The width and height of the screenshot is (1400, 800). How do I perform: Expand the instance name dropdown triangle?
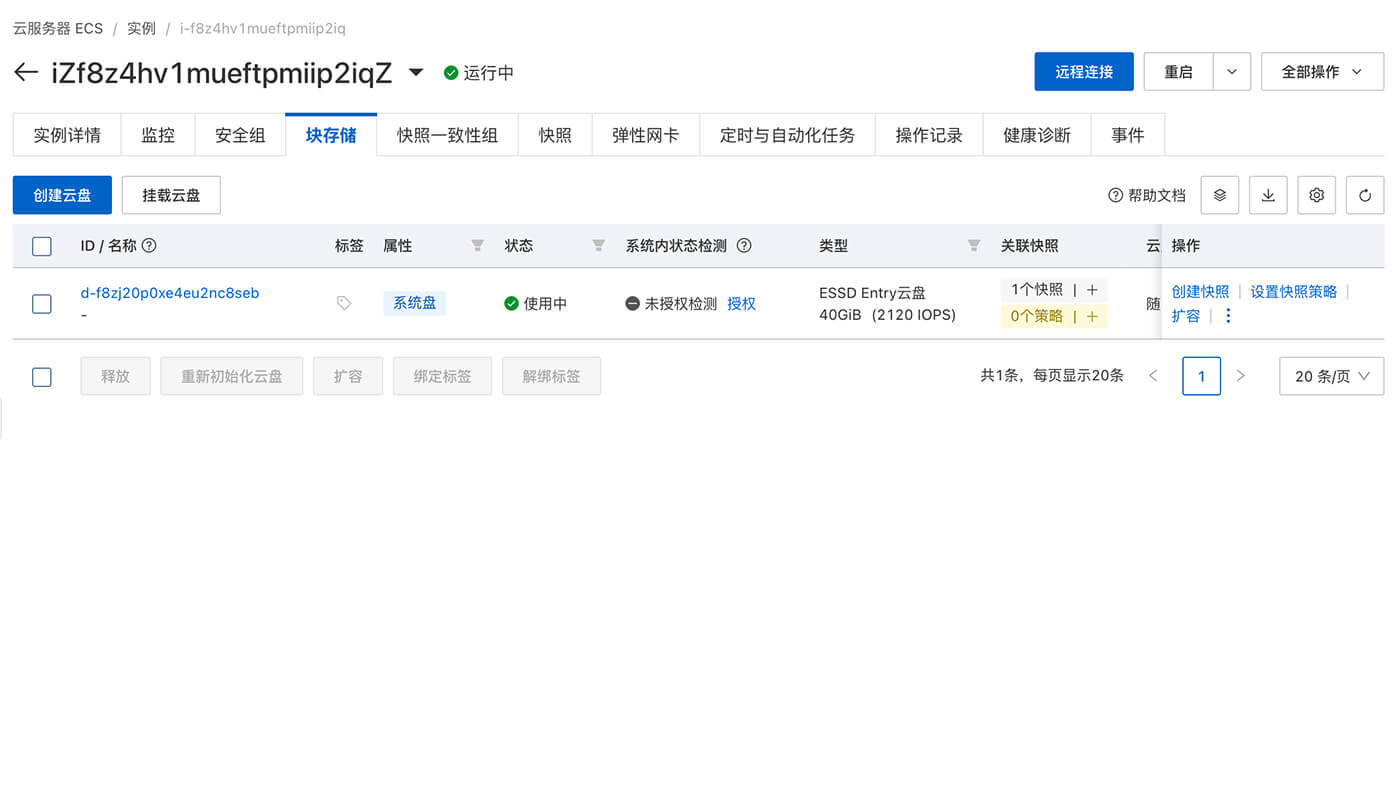[417, 72]
